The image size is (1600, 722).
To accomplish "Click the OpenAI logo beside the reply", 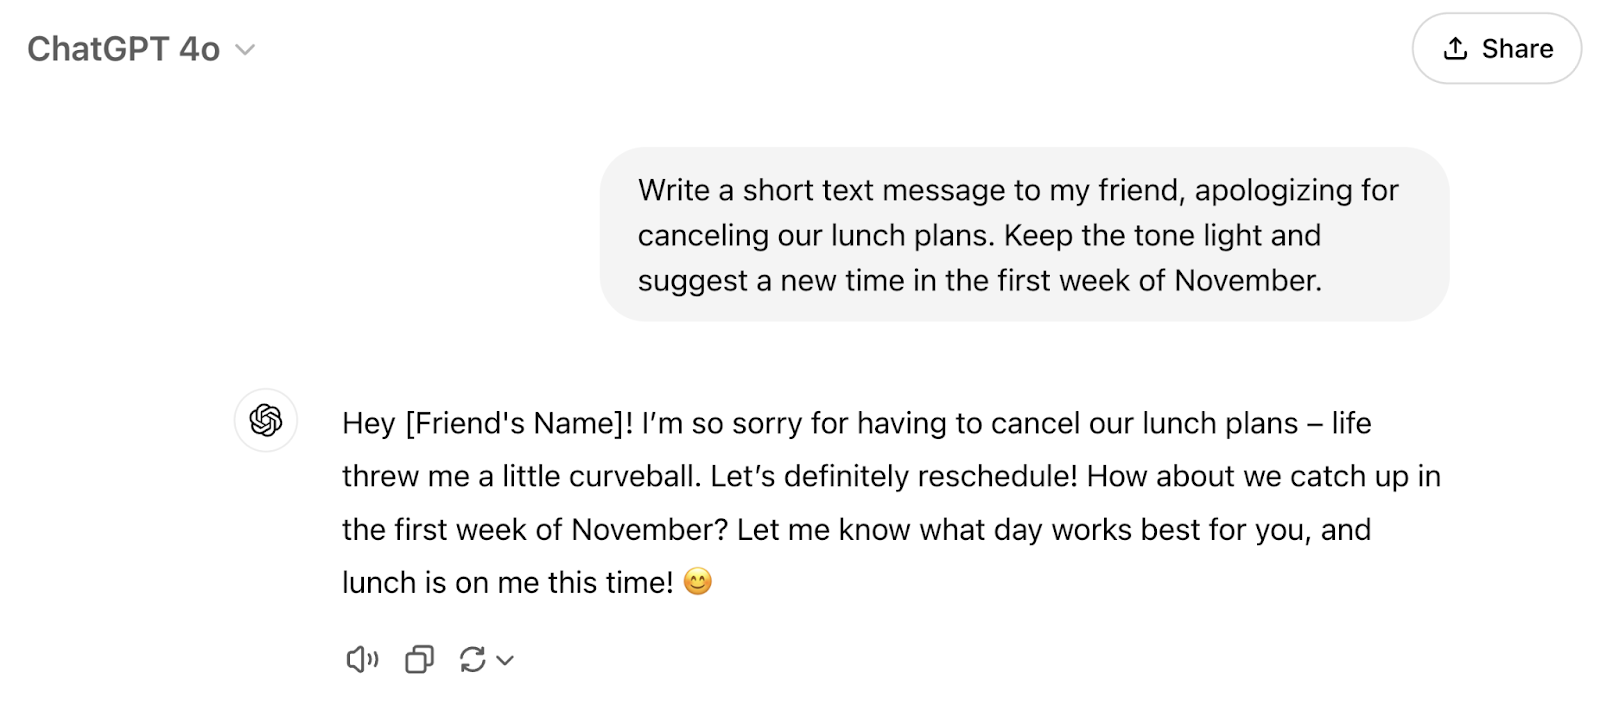I will click(x=266, y=422).
